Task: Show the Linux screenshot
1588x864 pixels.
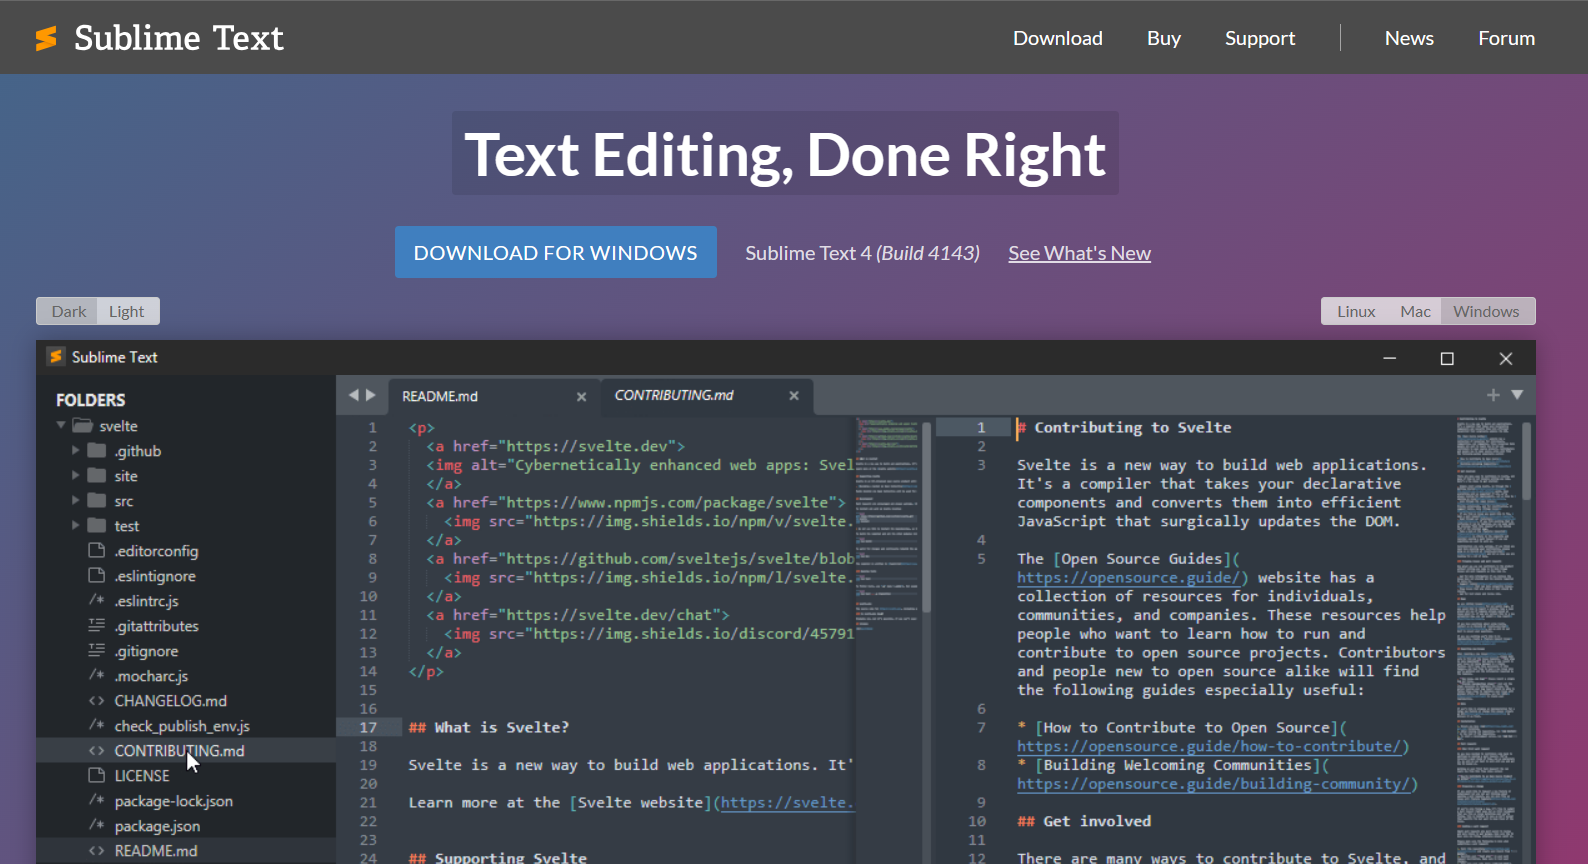Action: coord(1356,311)
